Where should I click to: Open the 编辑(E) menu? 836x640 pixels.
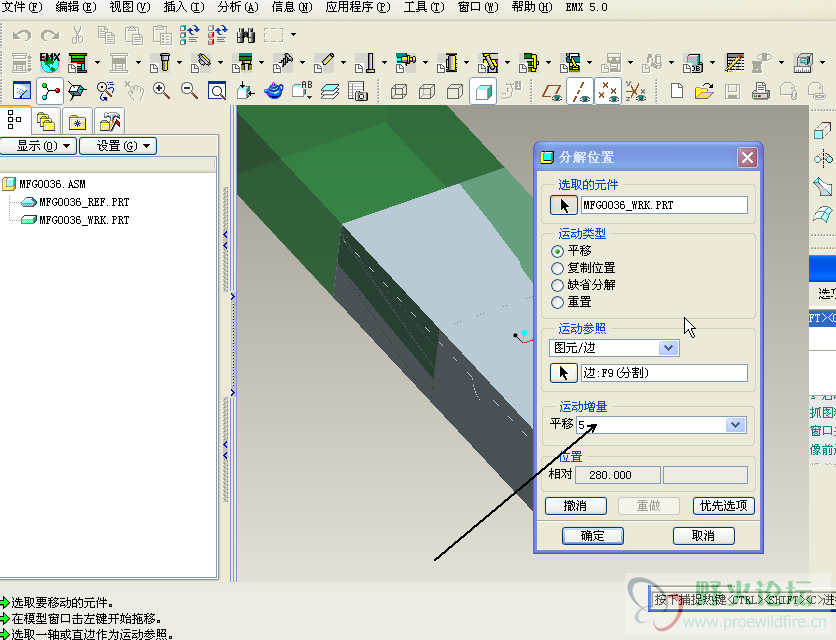click(76, 7)
